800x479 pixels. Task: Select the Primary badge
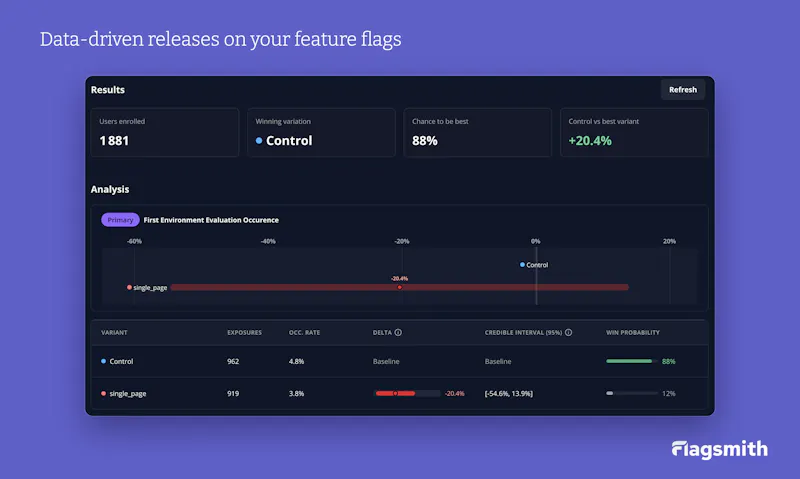[x=120, y=220]
